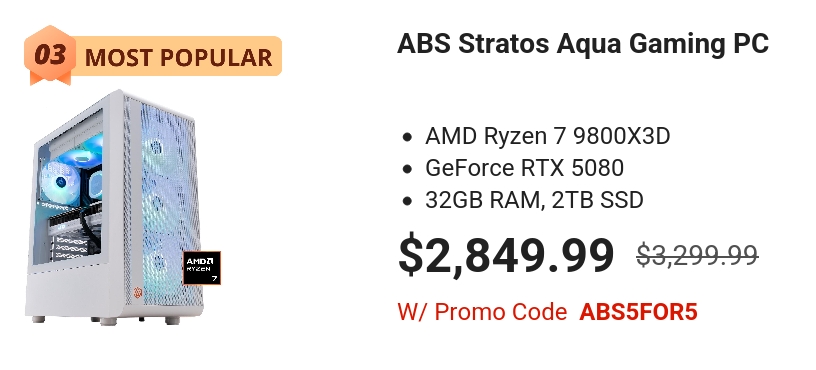Click the 32GB RAM, 2TB SSD spec
Screen dimensions: 816x370
534,200
